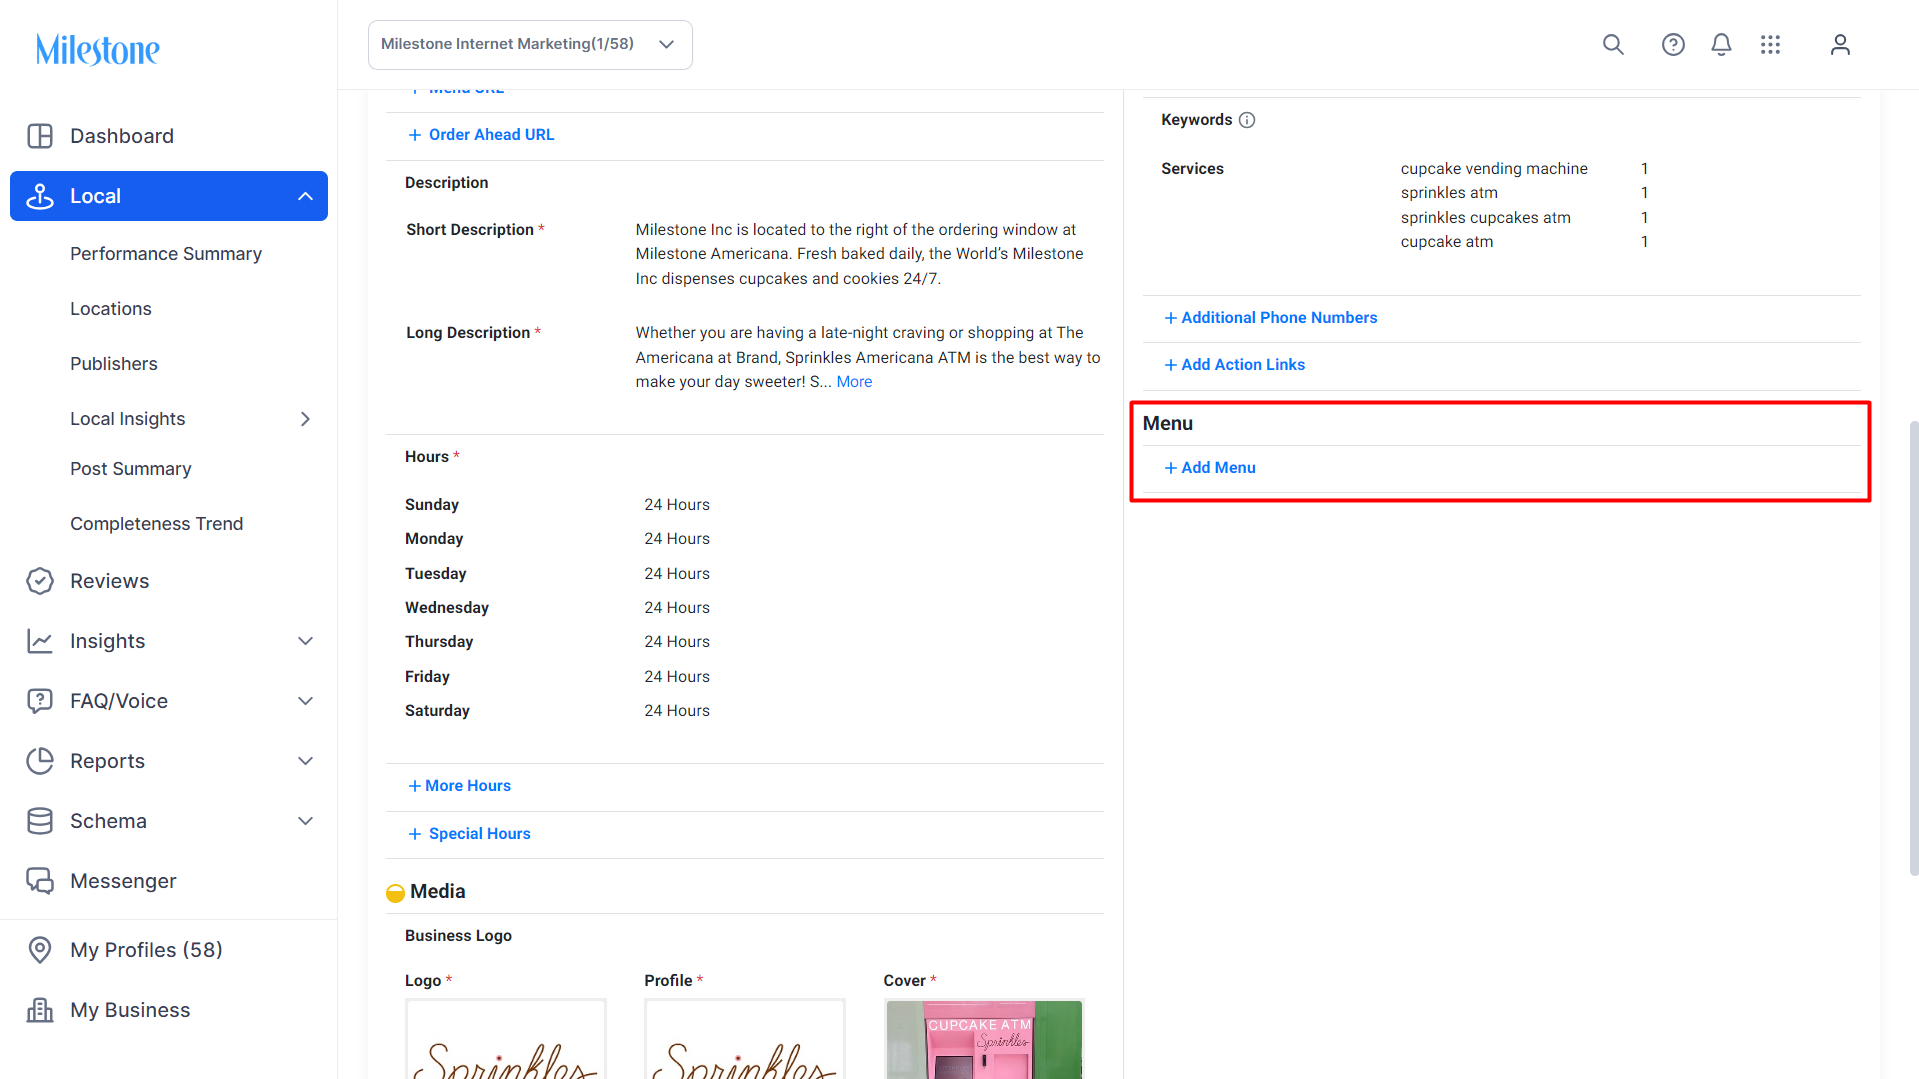Add Special Hours
This screenshot has width=1919, height=1079.
(x=469, y=834)
